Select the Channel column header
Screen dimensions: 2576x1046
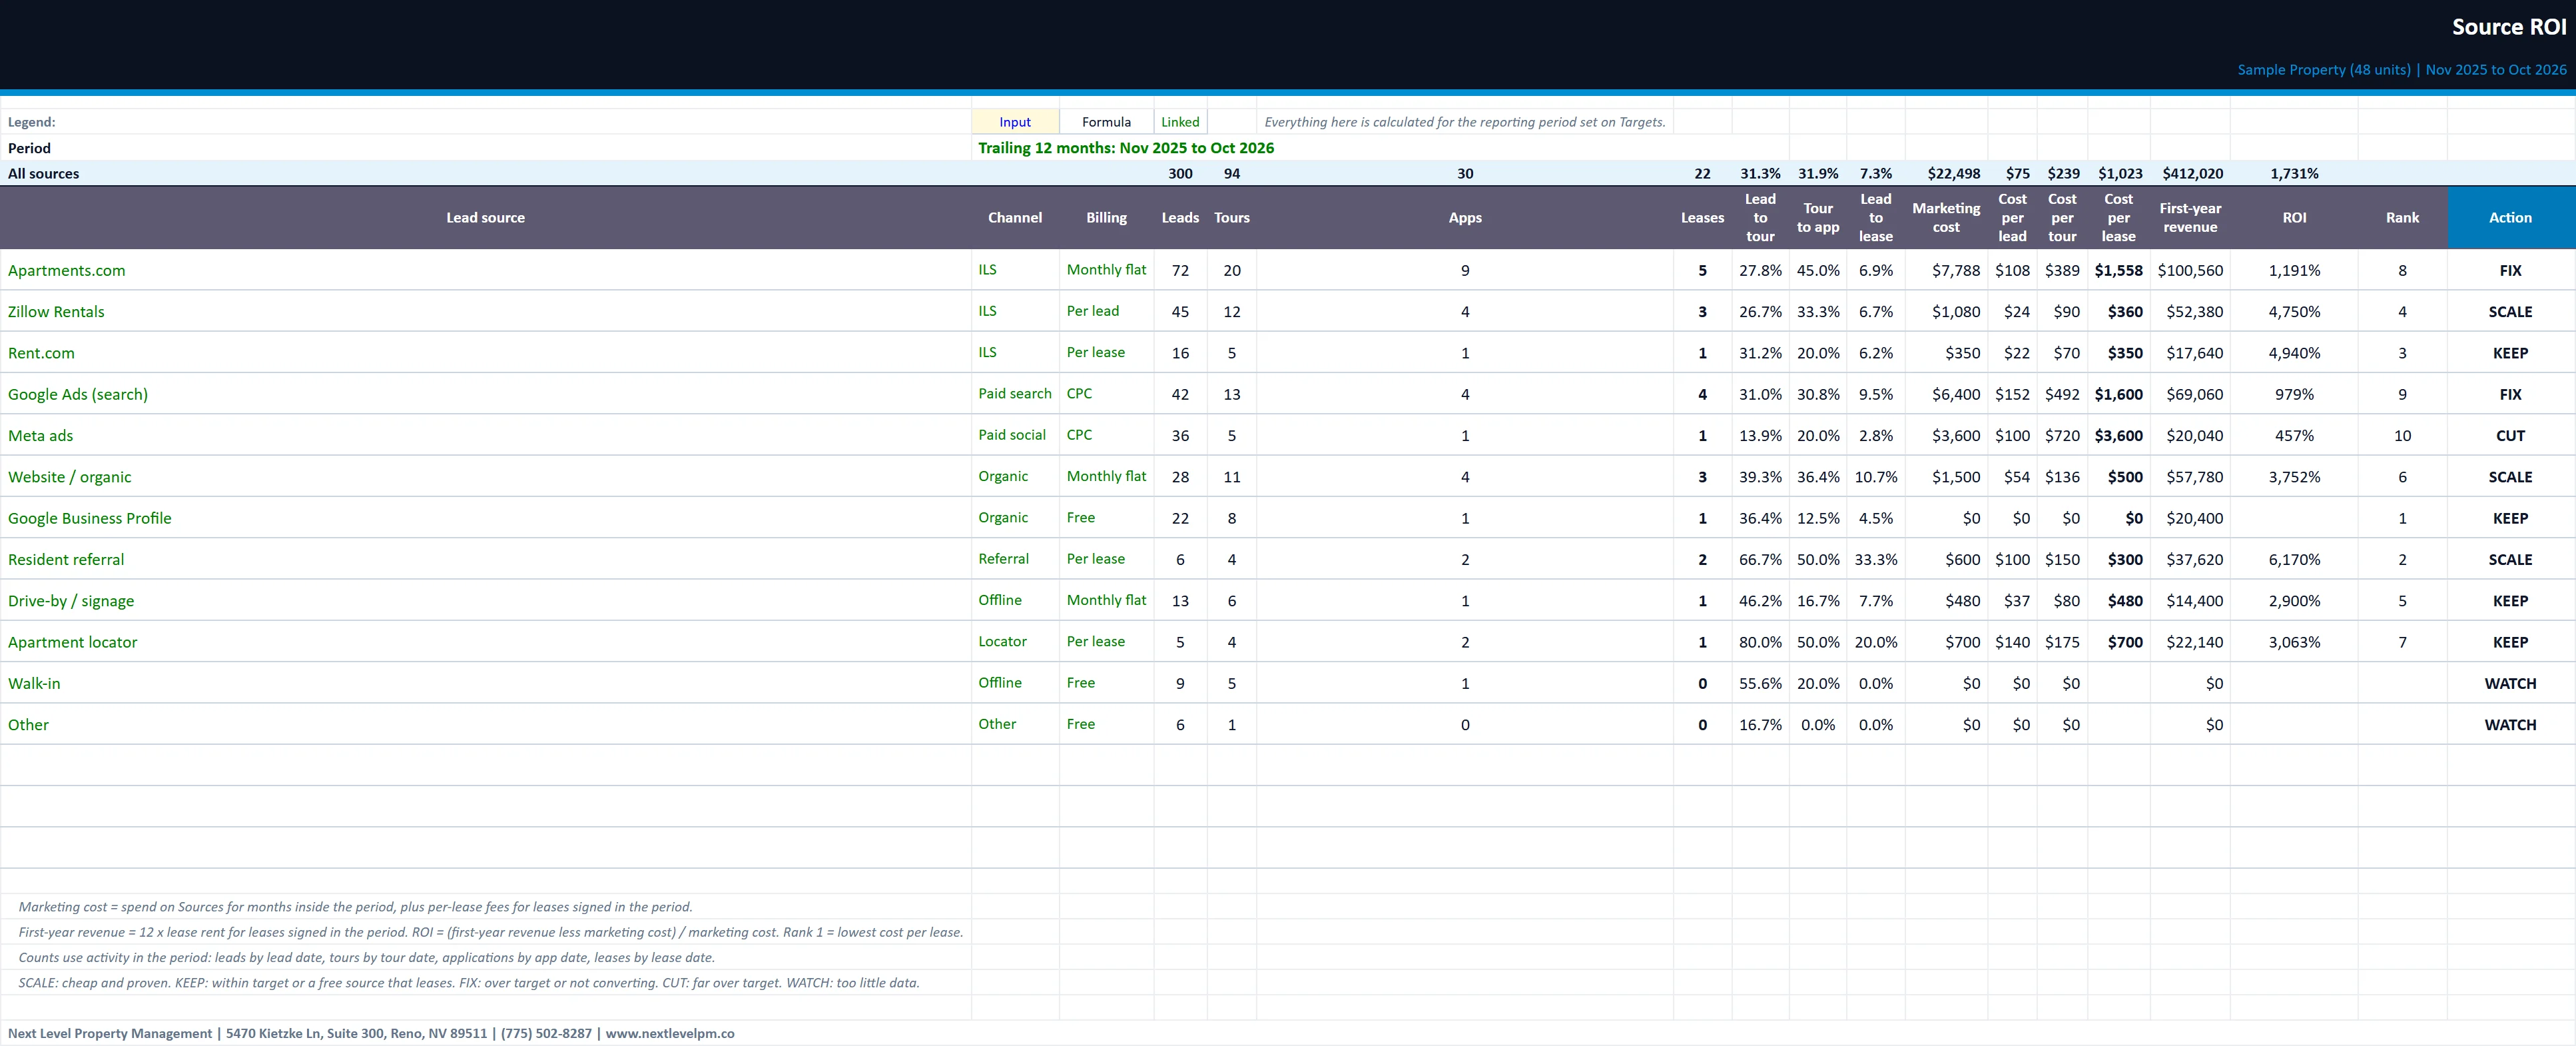1015,217
